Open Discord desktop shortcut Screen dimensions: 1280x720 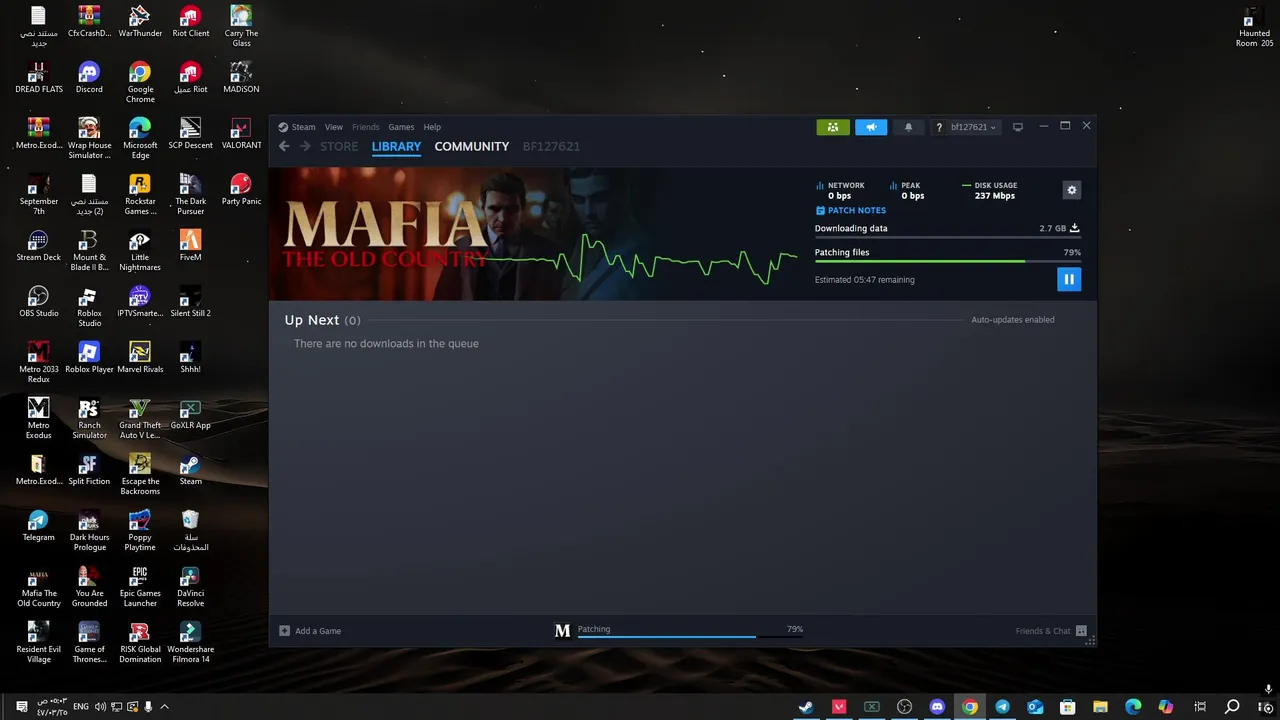tap(89, 78)
